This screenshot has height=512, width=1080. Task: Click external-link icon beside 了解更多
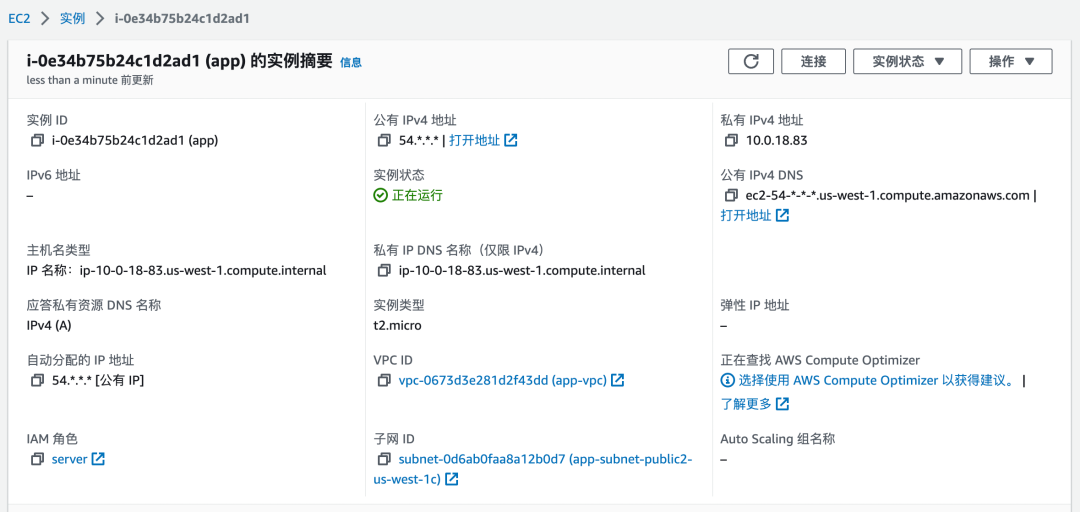click(782, 404)
